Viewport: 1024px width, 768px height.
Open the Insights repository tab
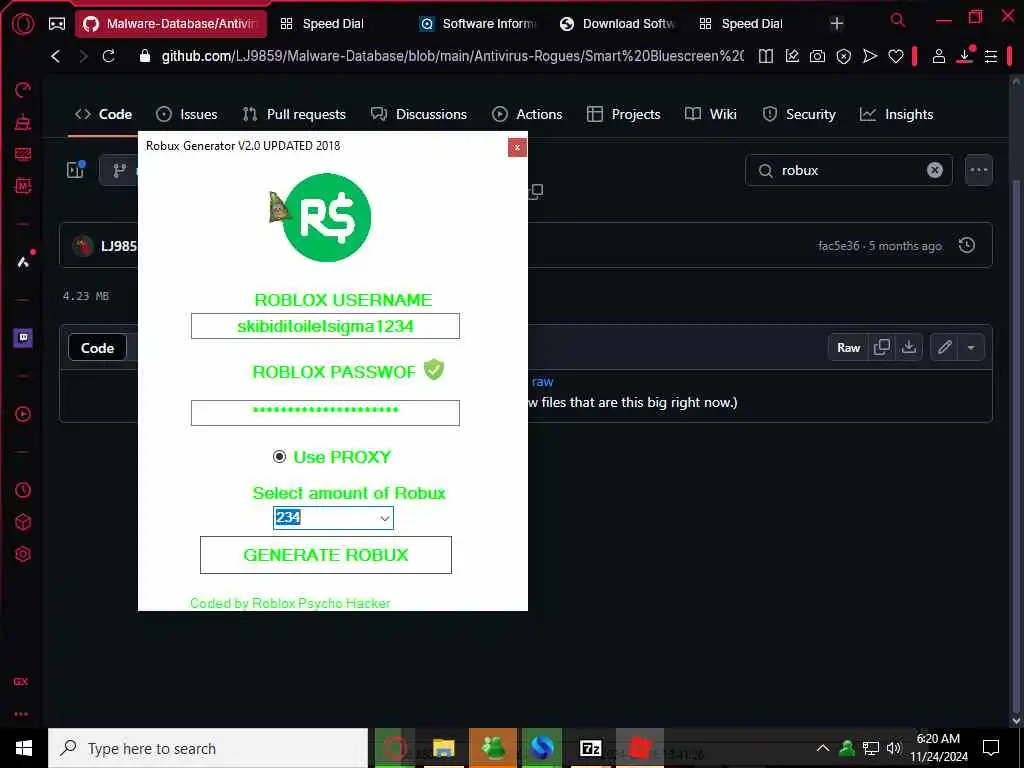tap(896, 114)
